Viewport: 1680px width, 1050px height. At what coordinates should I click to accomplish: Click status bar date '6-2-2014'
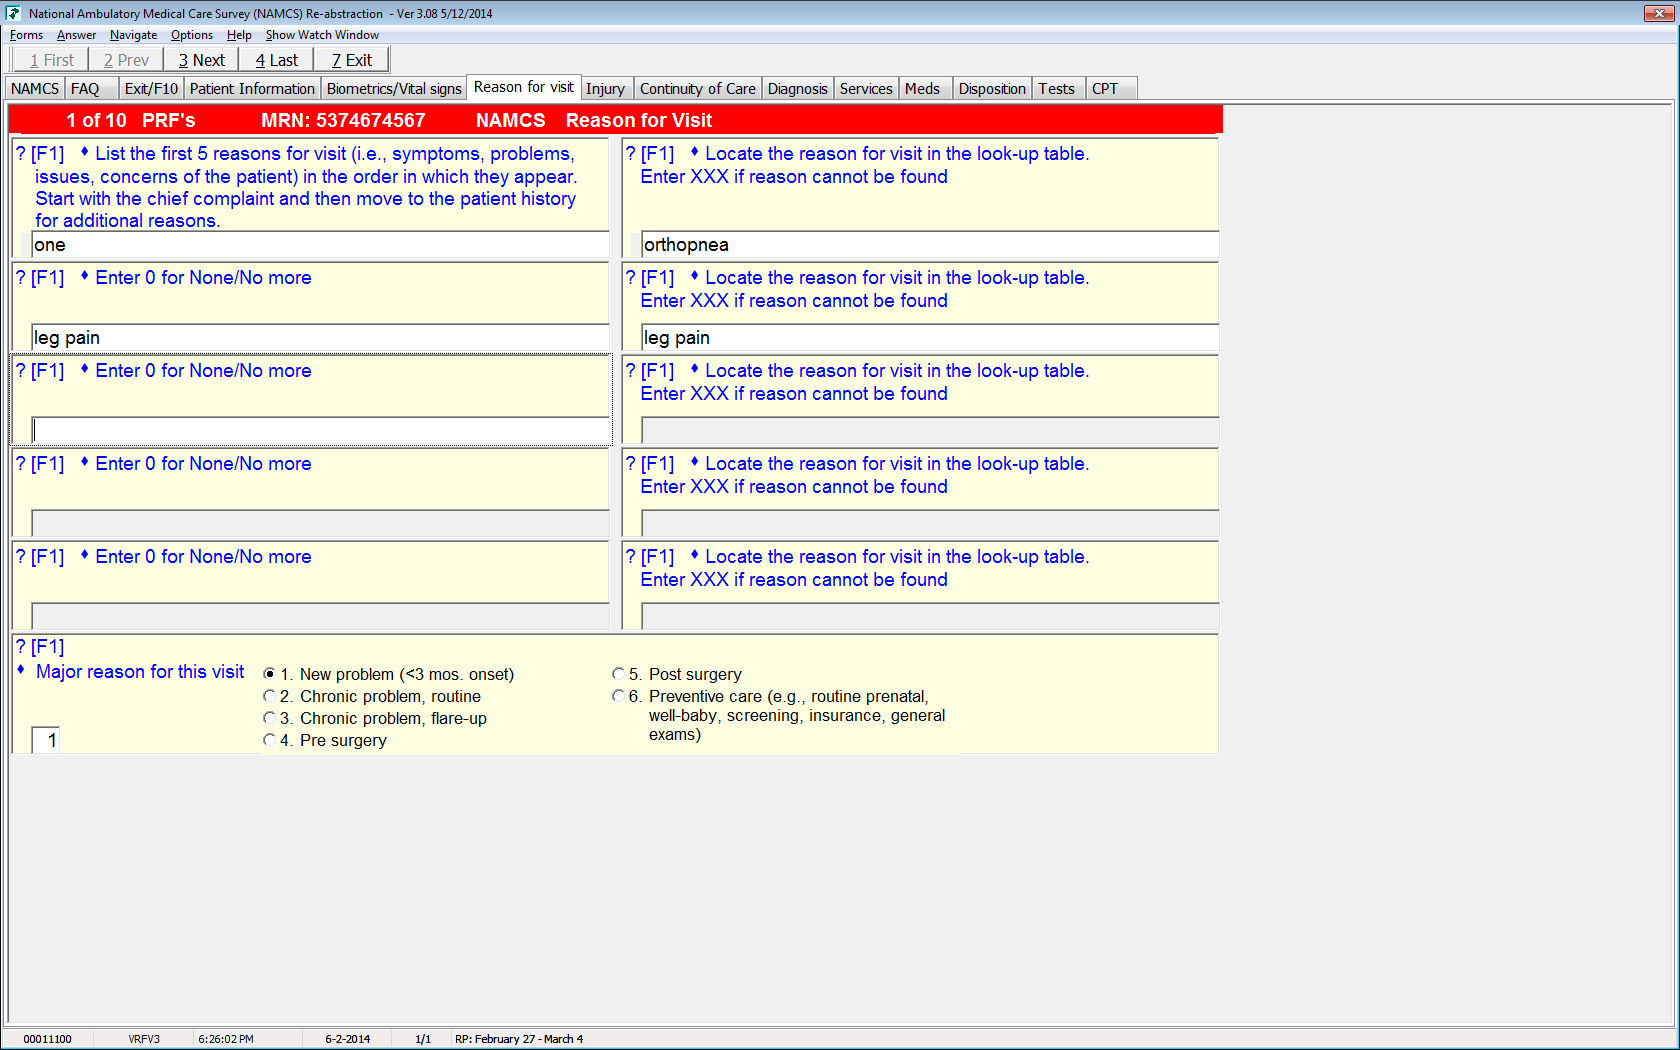[347, 1039]
